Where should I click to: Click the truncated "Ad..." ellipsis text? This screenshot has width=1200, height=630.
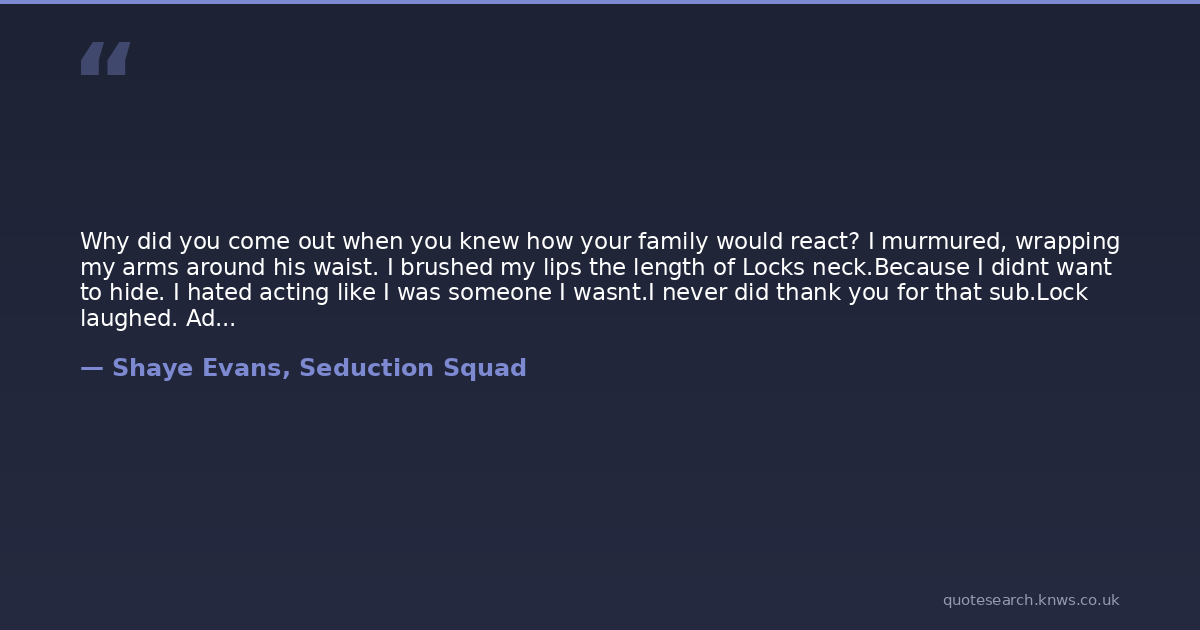210,319
